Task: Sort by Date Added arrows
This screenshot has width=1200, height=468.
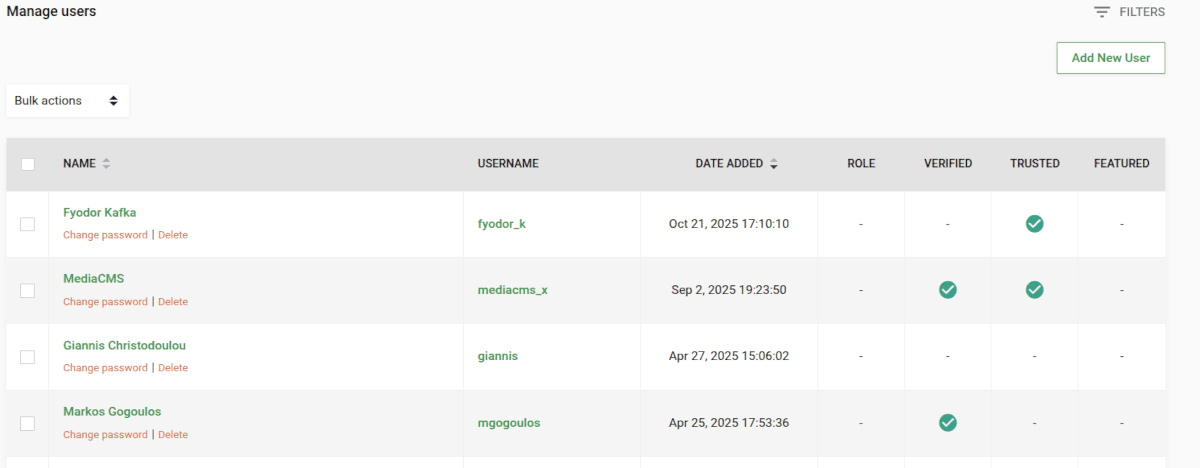Action: point(773,164)
